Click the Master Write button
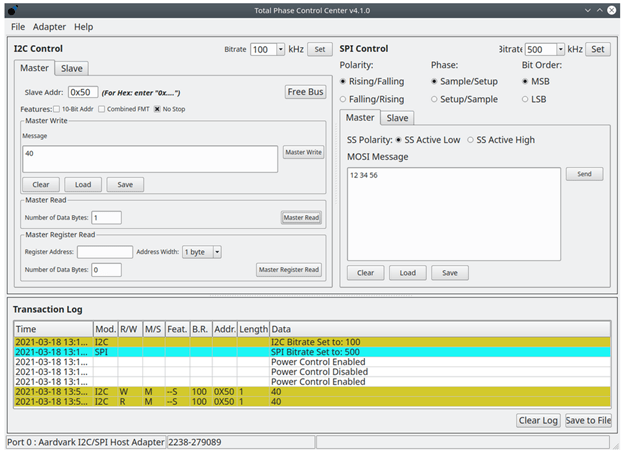 coord(303,152)
